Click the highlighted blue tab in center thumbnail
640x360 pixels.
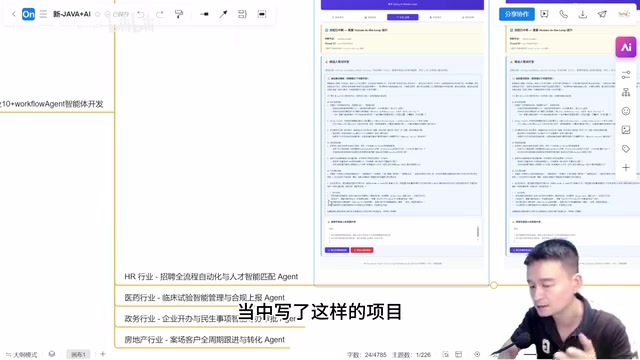[x=402, y=17]
